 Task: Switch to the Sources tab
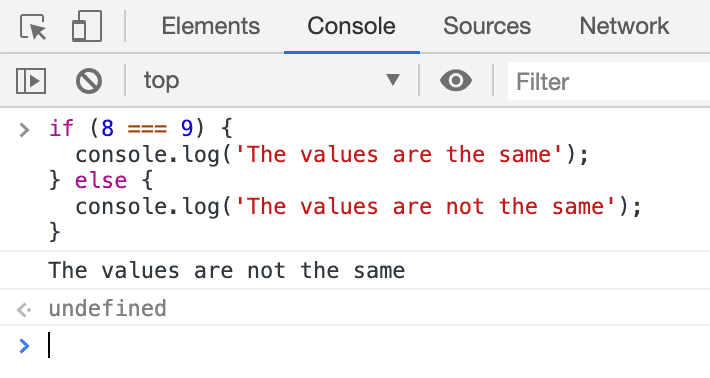click(487, 26)
